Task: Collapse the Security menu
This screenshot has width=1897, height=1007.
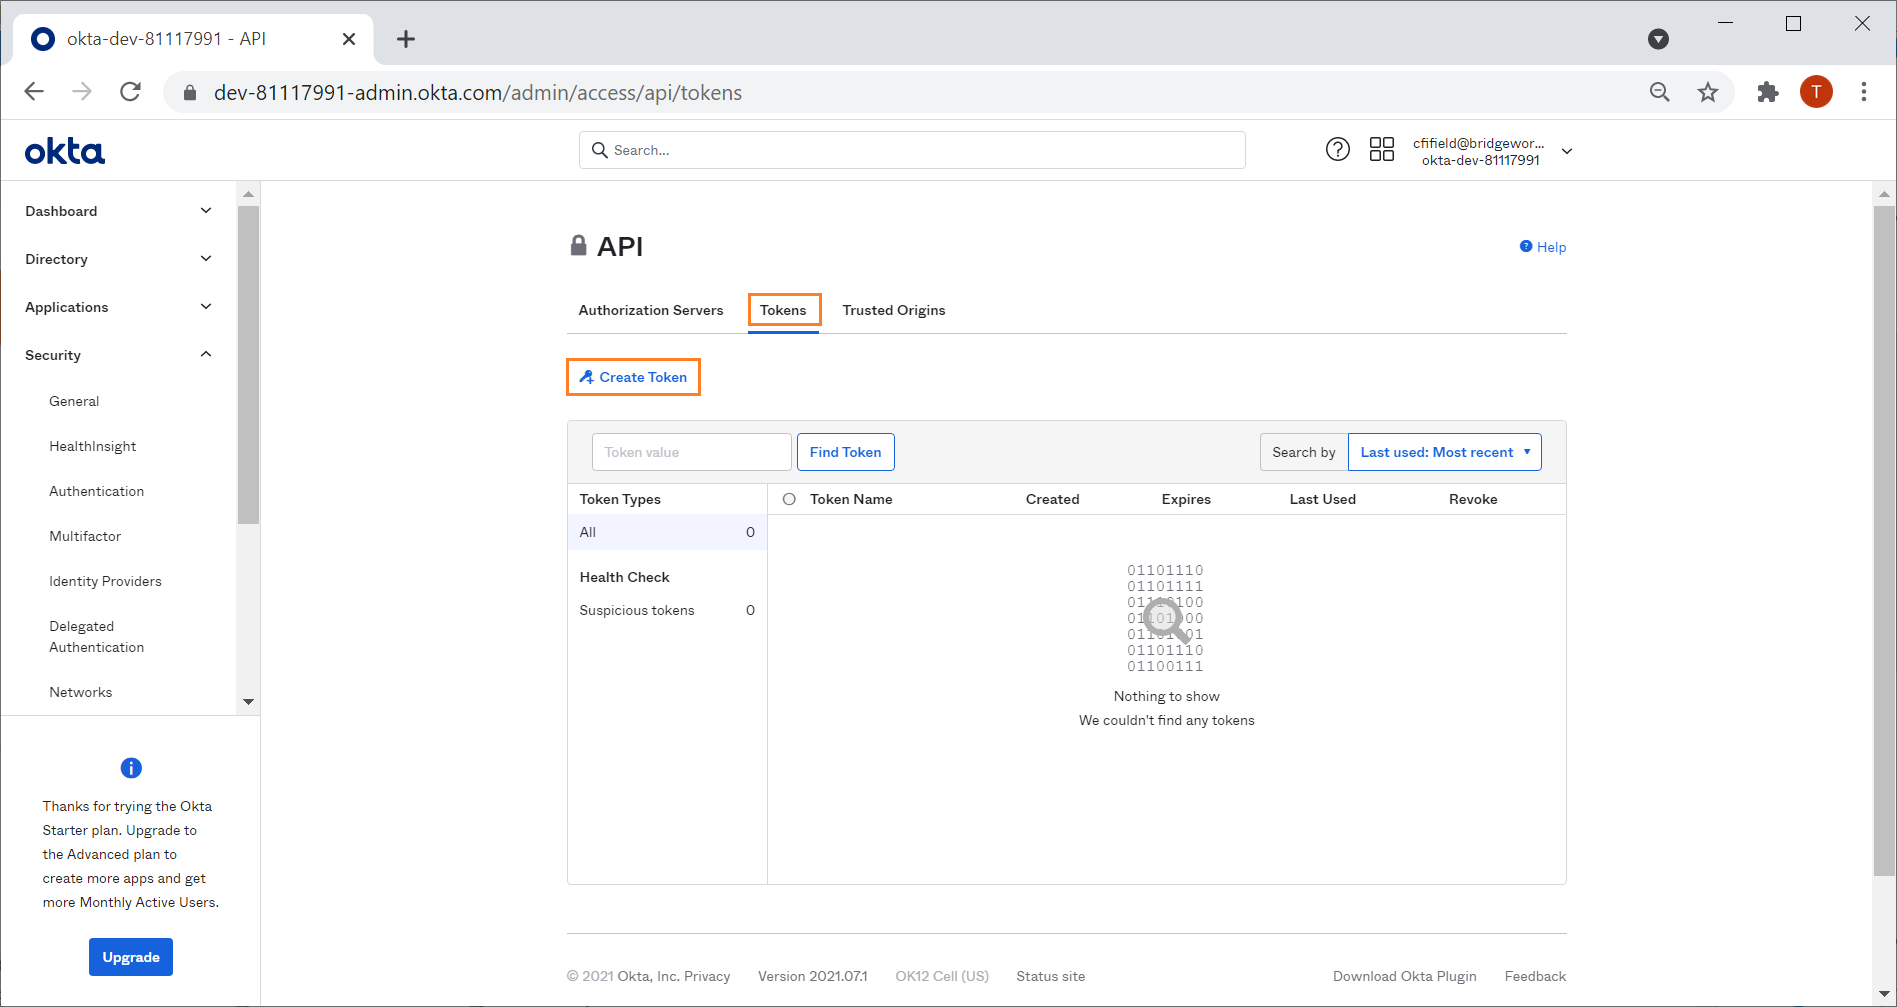Action: pos(119,355)
